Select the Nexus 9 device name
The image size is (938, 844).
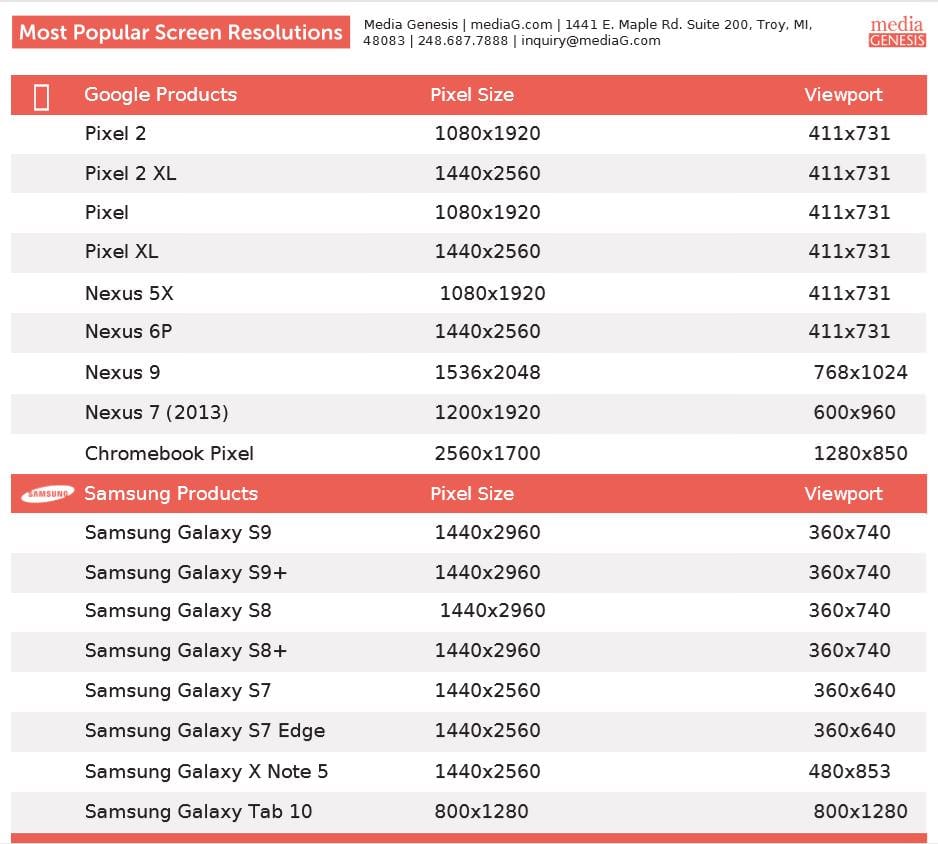122,372
